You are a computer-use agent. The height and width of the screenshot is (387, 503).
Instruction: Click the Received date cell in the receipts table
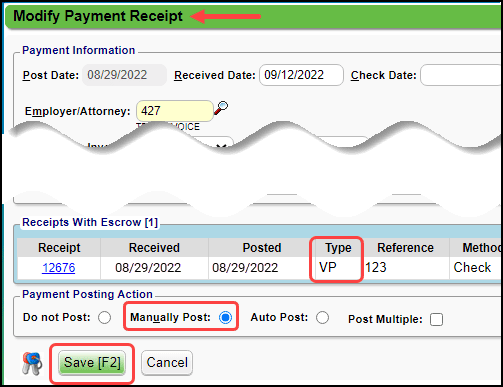point(154,268)
